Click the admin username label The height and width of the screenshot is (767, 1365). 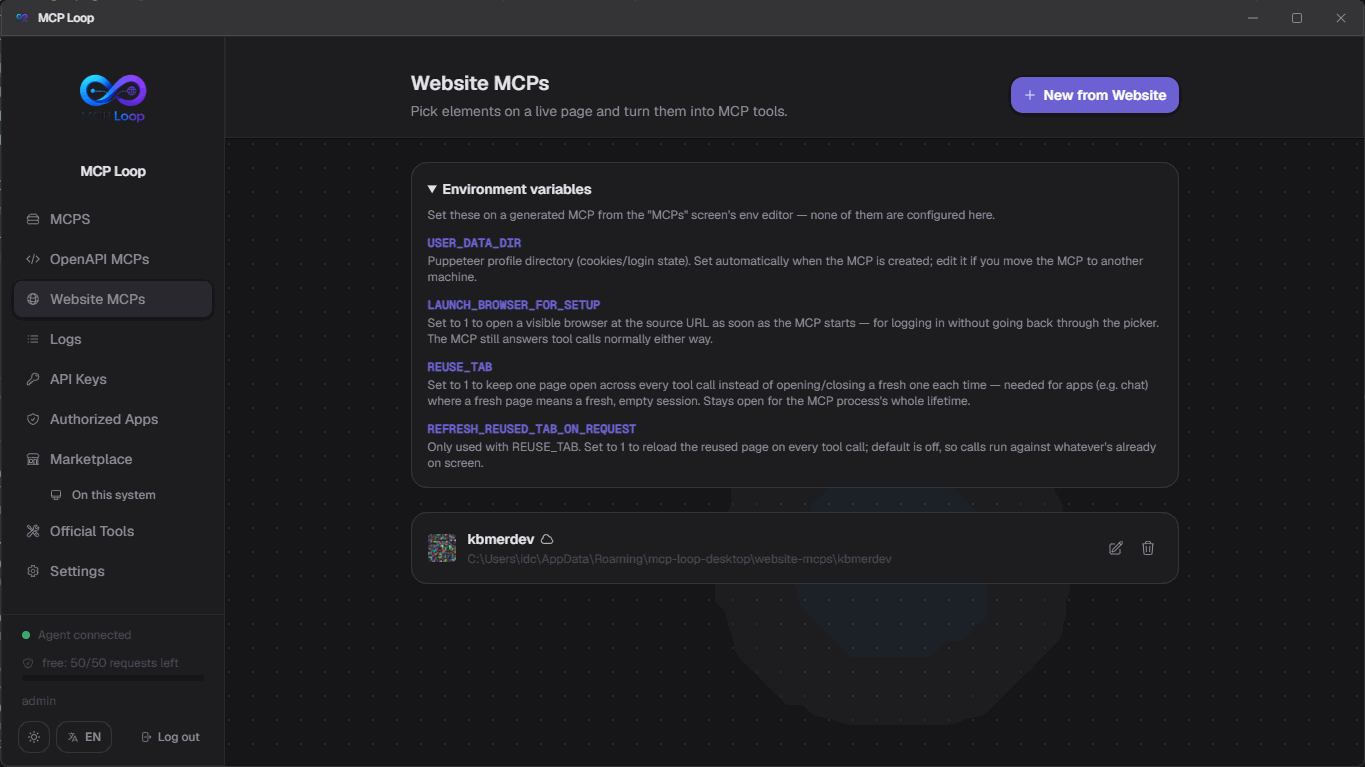pos(39,701)
